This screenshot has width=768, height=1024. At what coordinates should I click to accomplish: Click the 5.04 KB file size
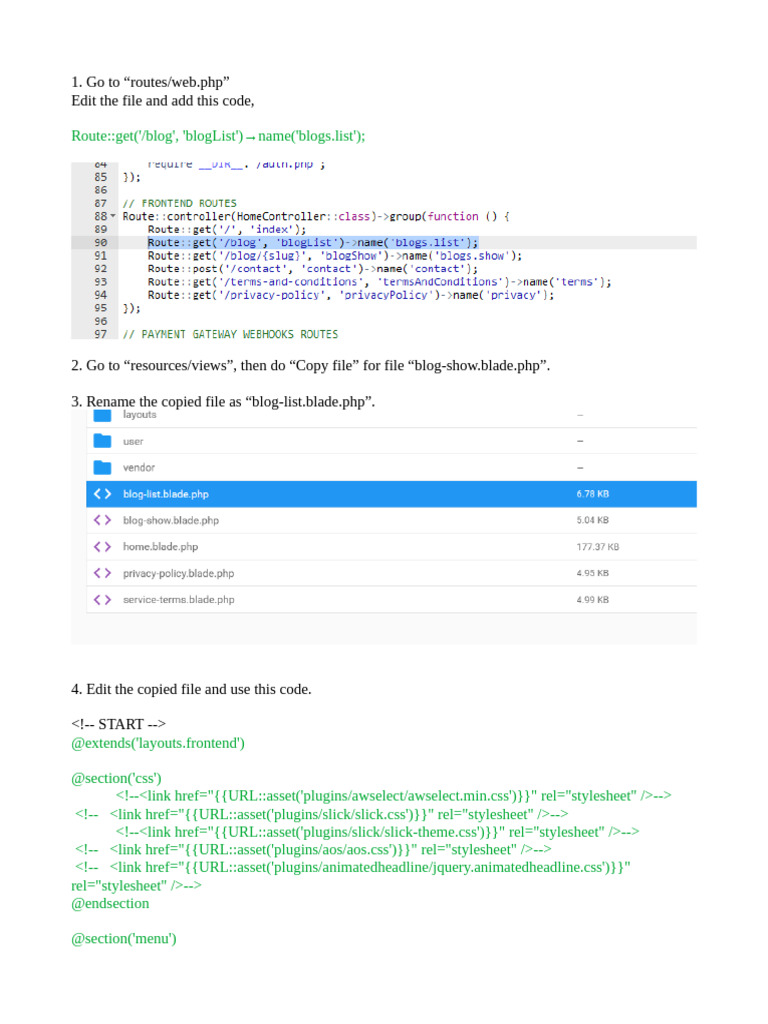point(592,520)
